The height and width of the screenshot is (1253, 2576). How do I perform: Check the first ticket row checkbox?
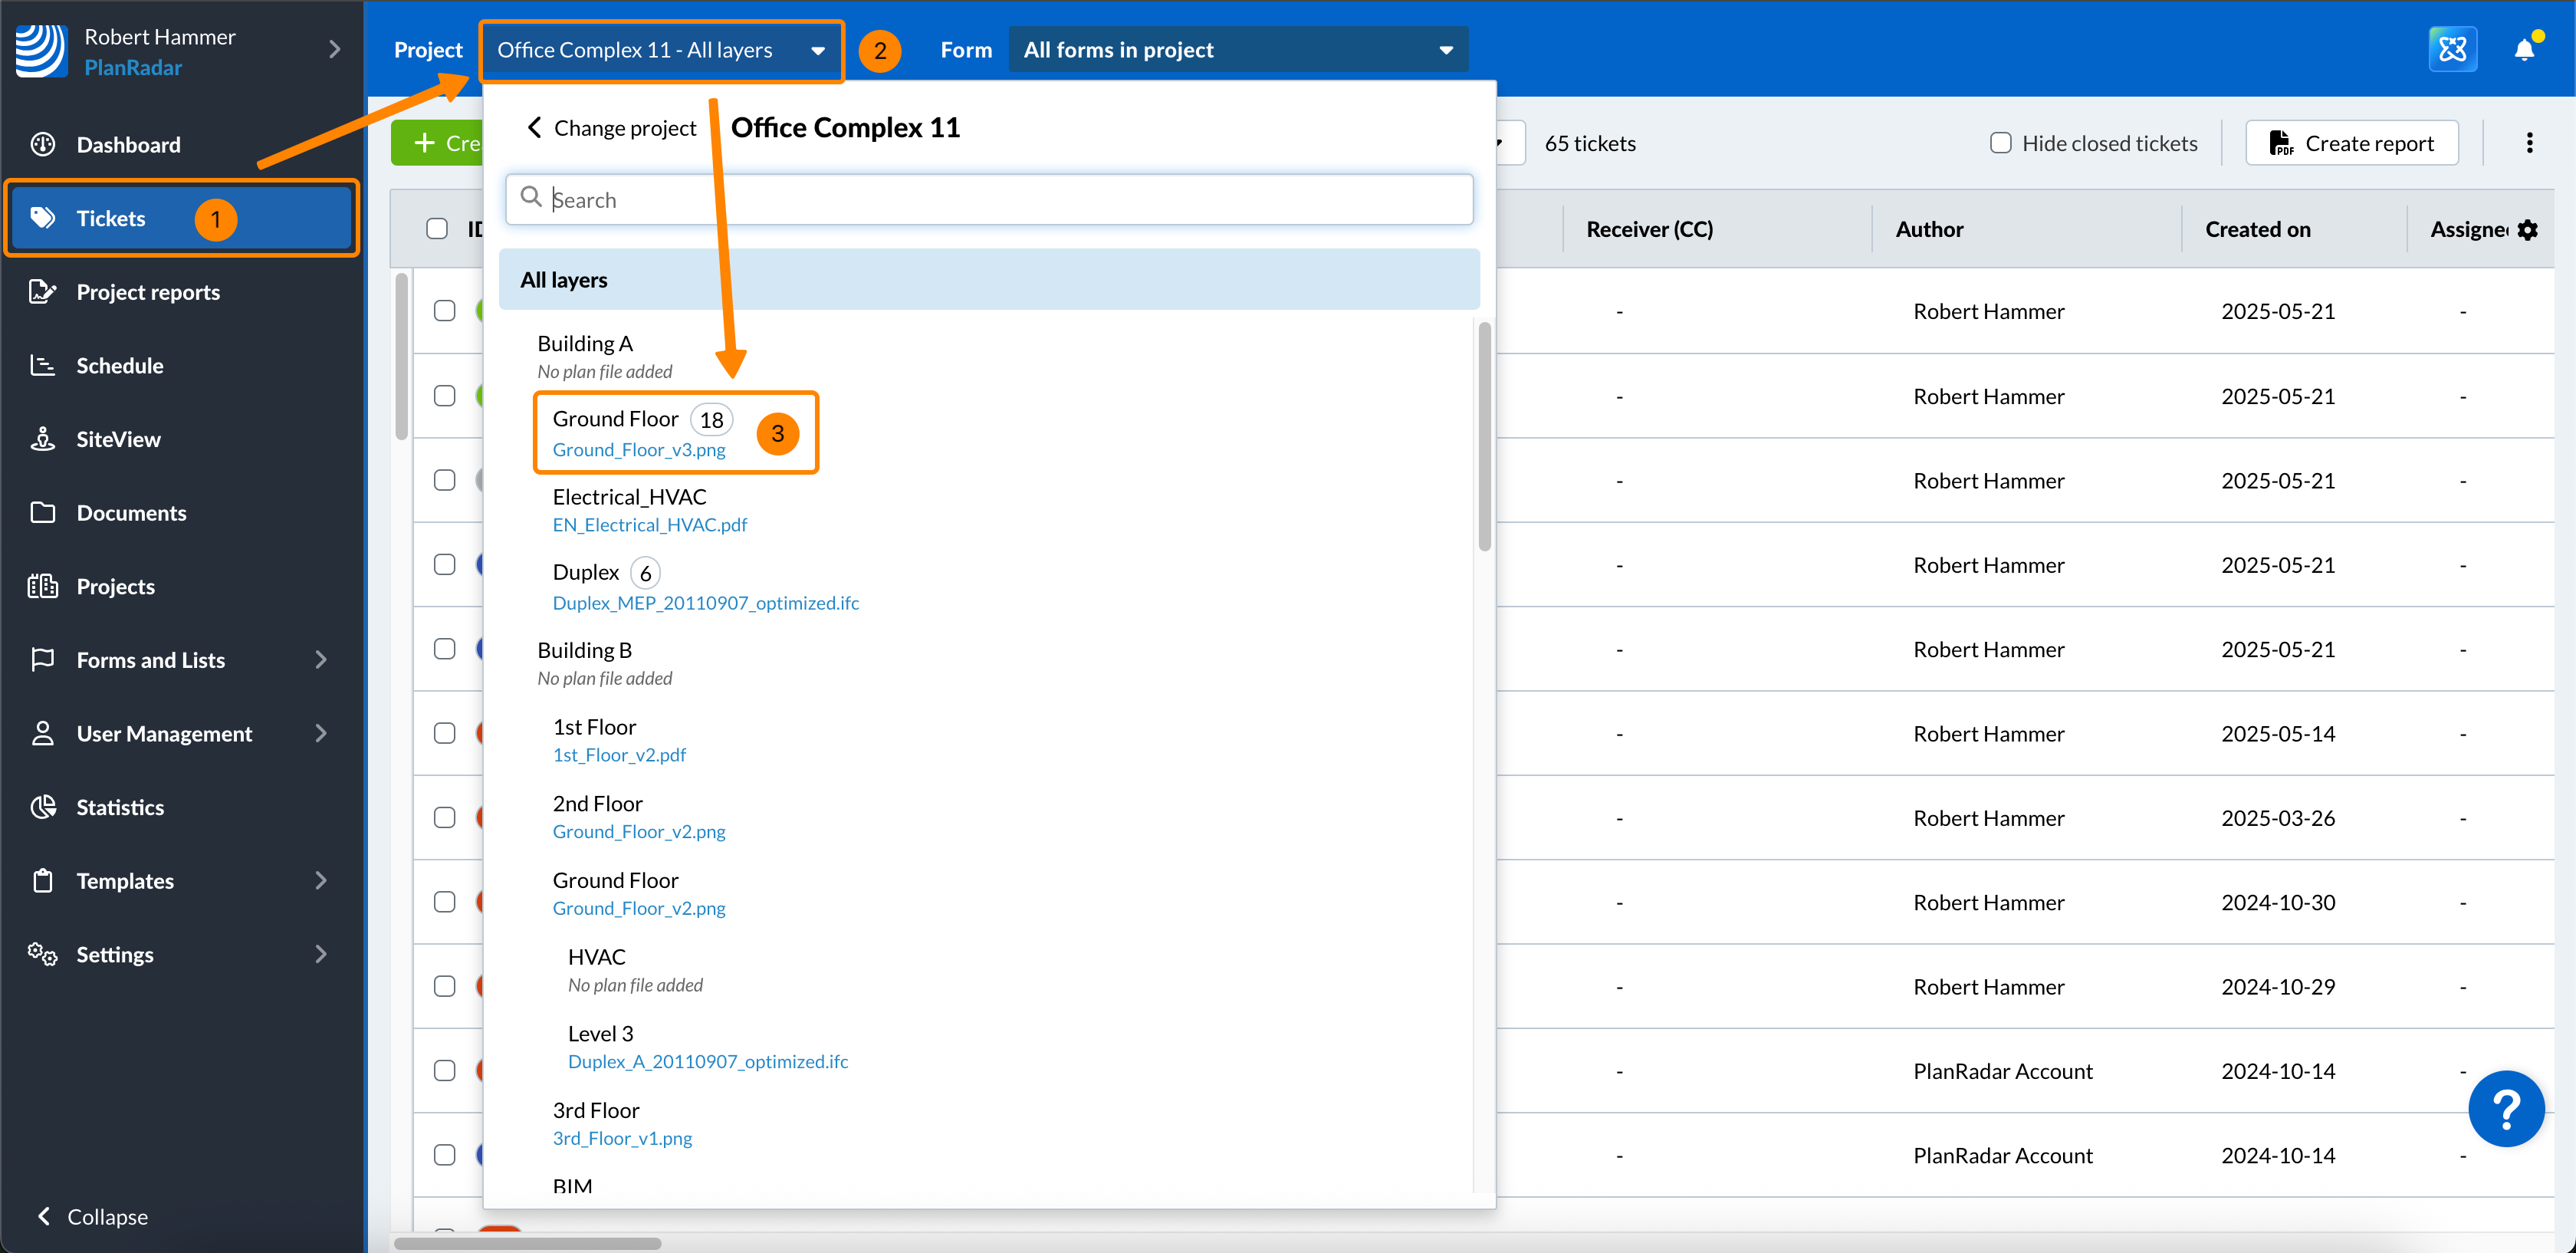point(444,311)
